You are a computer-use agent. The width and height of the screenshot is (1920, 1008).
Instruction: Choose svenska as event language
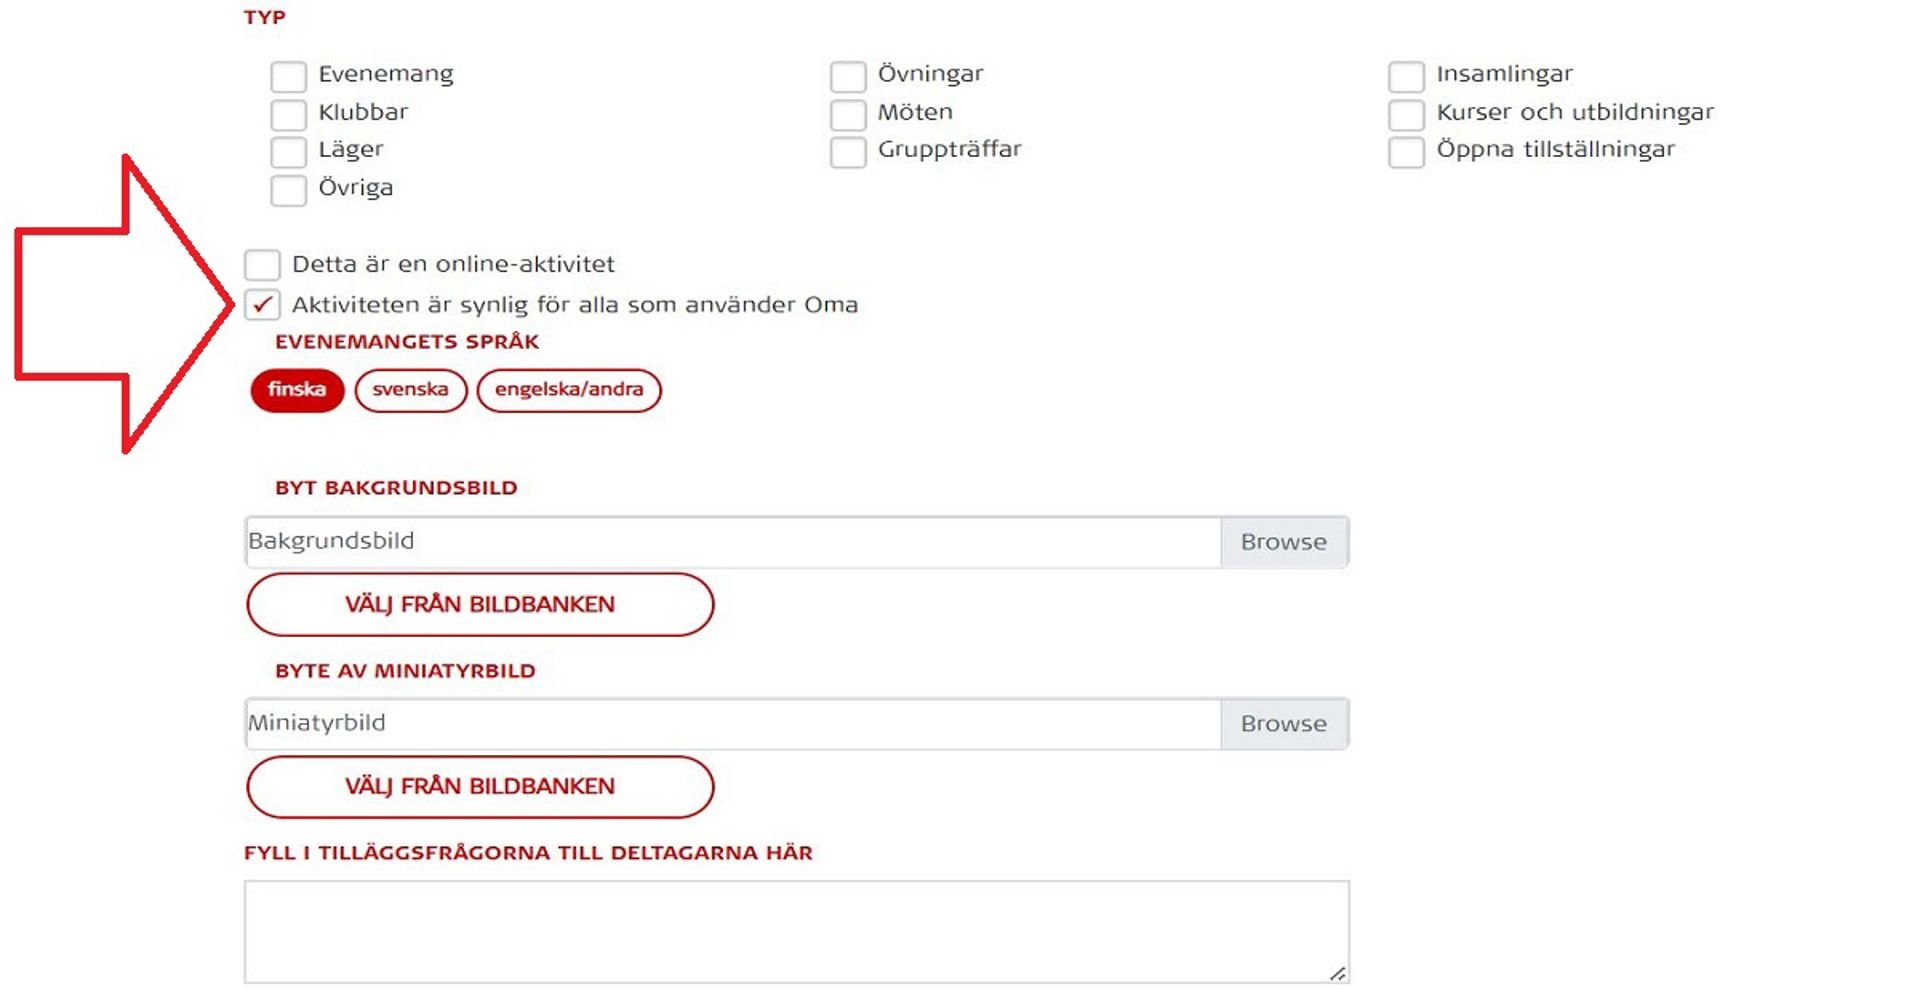click(x=410, y=390)
